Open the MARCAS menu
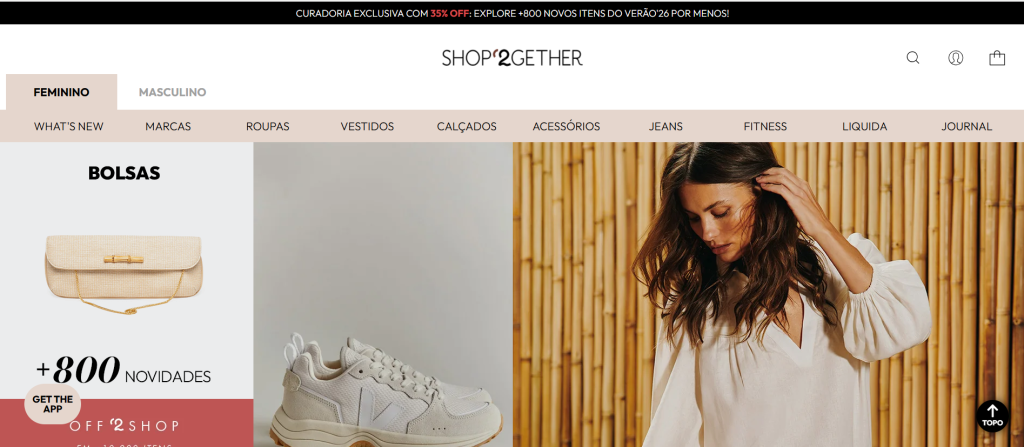Image resolution: width=1024 pixels, height=447 pixels. coord(168,126)
